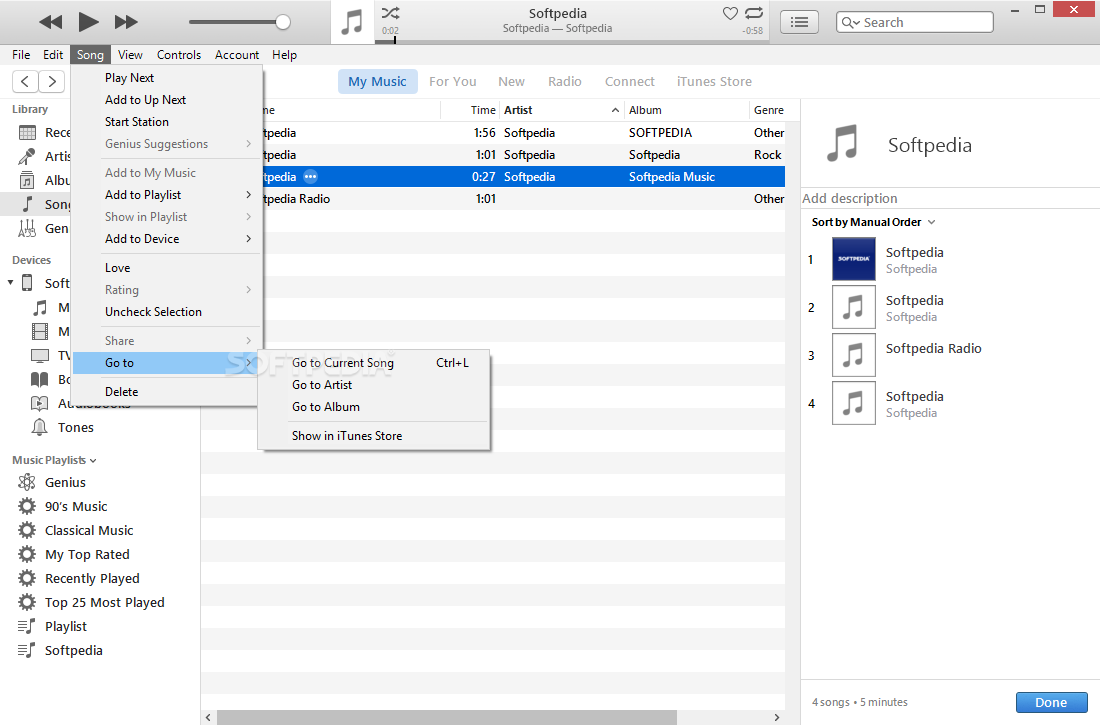The width and height of the screenshot is (1100, 725).
Task: Open device Books icon
Action: pyautogui.click(x=40, y=380)
